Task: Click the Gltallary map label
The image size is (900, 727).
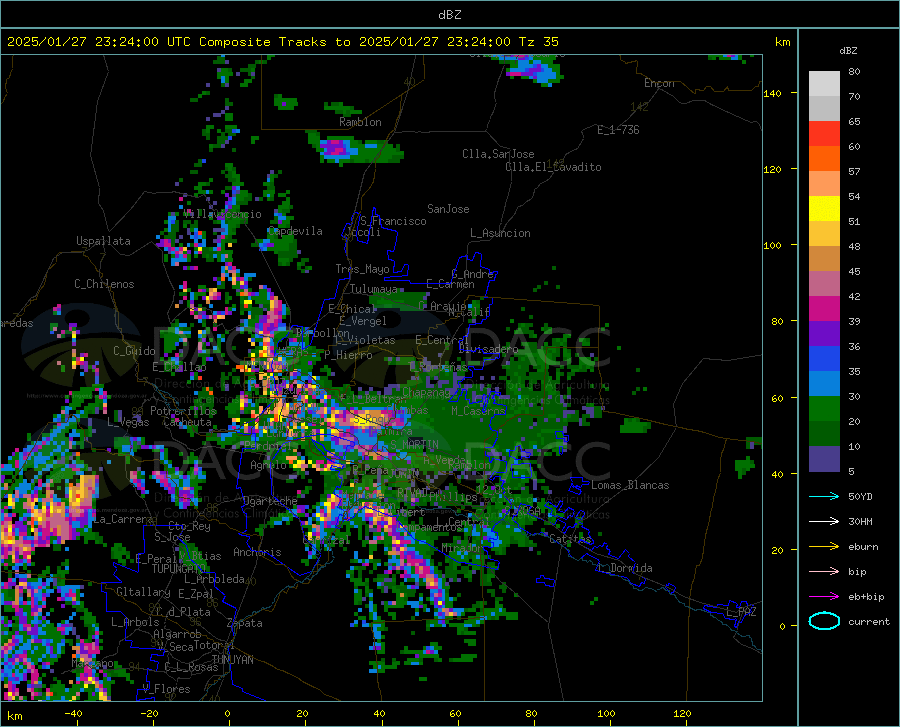Action: [143, 592]
